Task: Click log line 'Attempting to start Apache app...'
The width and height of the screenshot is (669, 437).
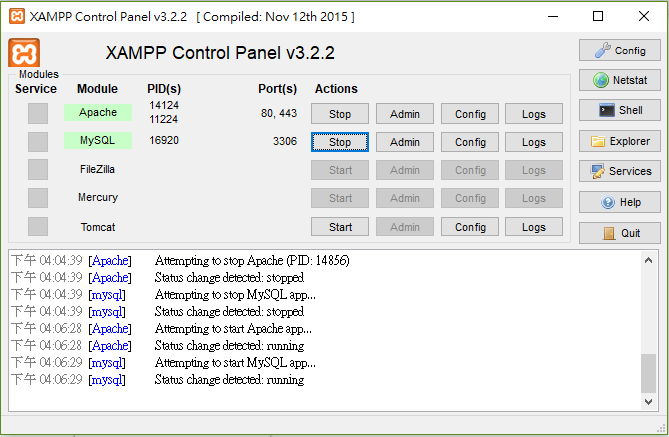Action: [233, 329]
